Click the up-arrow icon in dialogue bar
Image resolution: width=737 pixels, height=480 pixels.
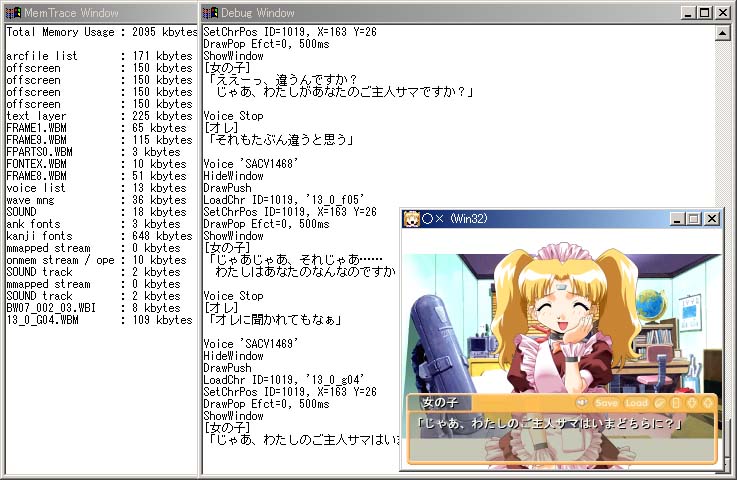(x=707, y=403)
